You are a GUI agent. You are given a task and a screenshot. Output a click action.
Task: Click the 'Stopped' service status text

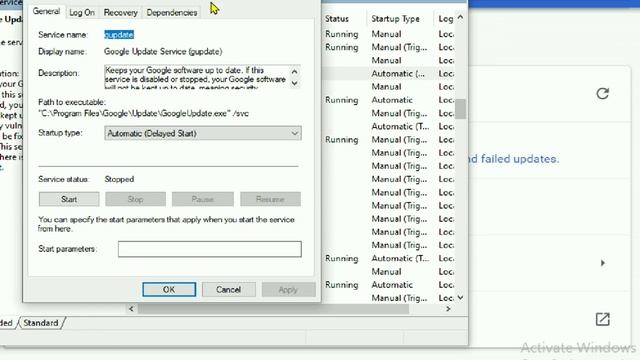(x=119, y=179)
